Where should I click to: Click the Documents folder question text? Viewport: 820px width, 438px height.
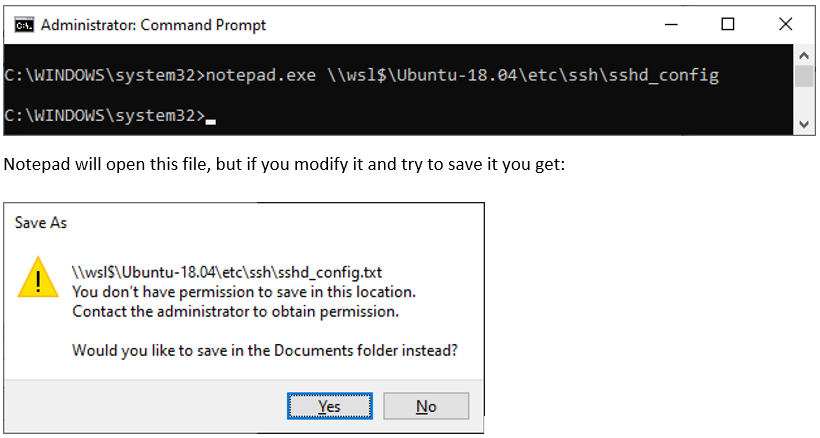click(x=265, y=350)
